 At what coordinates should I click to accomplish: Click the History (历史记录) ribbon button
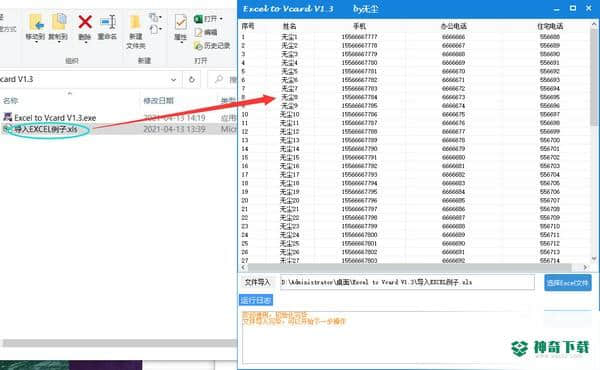pyautogui.click(x=212, y=46)
